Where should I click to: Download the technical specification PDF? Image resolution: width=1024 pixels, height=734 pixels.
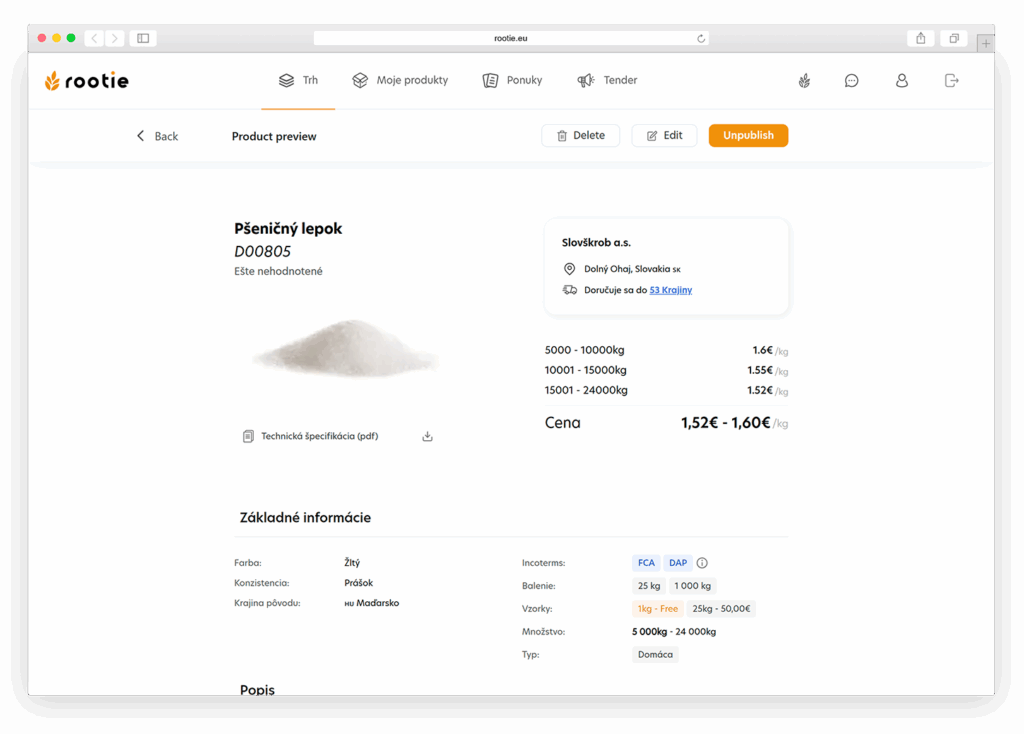pos(427,436)
